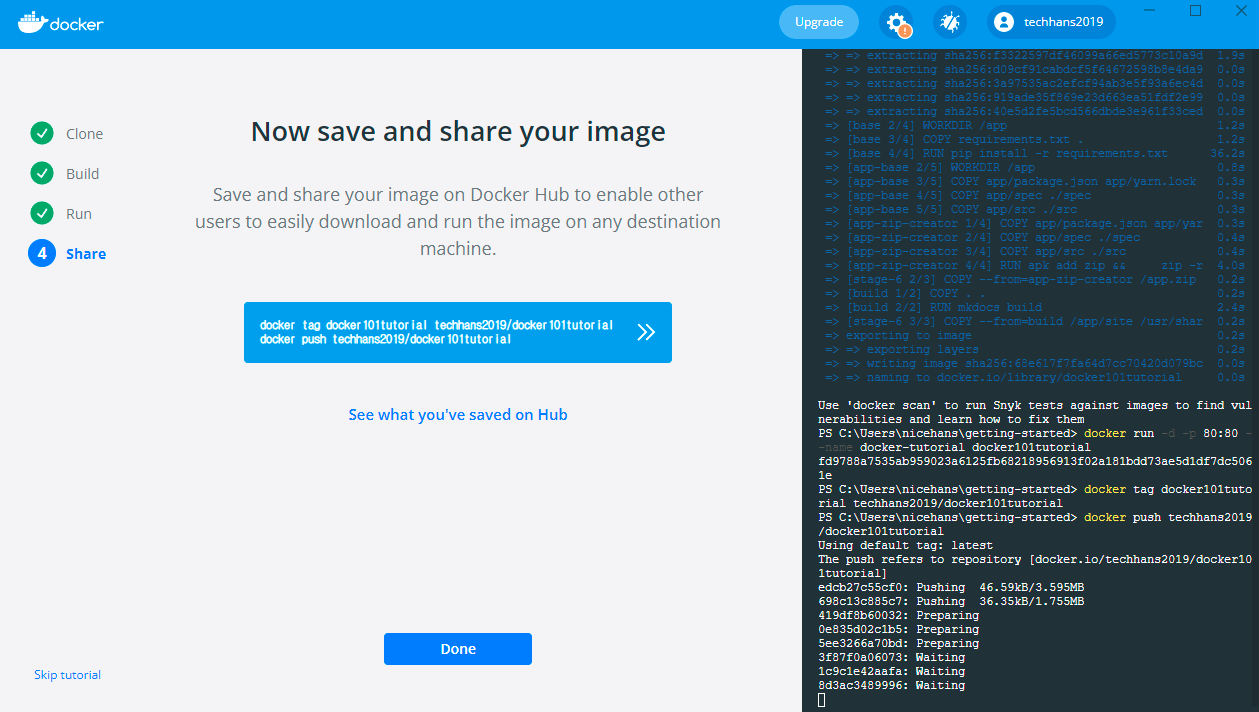Click terminal line '1c9c1e42aafa: Waiting'
The width and height of the screenshot is (1259, 712).
(x=891, y=671)
